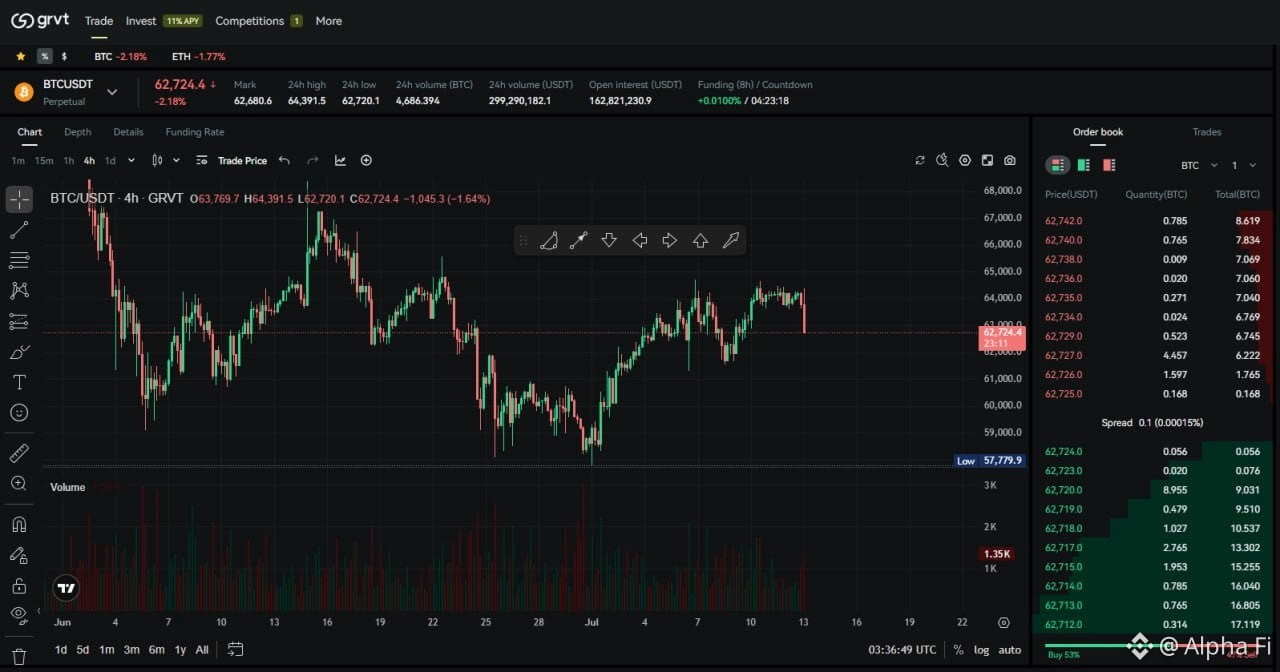Screen dimensions: 1280x672
Task: Select the 4h timeframe button
Action: 89,160
